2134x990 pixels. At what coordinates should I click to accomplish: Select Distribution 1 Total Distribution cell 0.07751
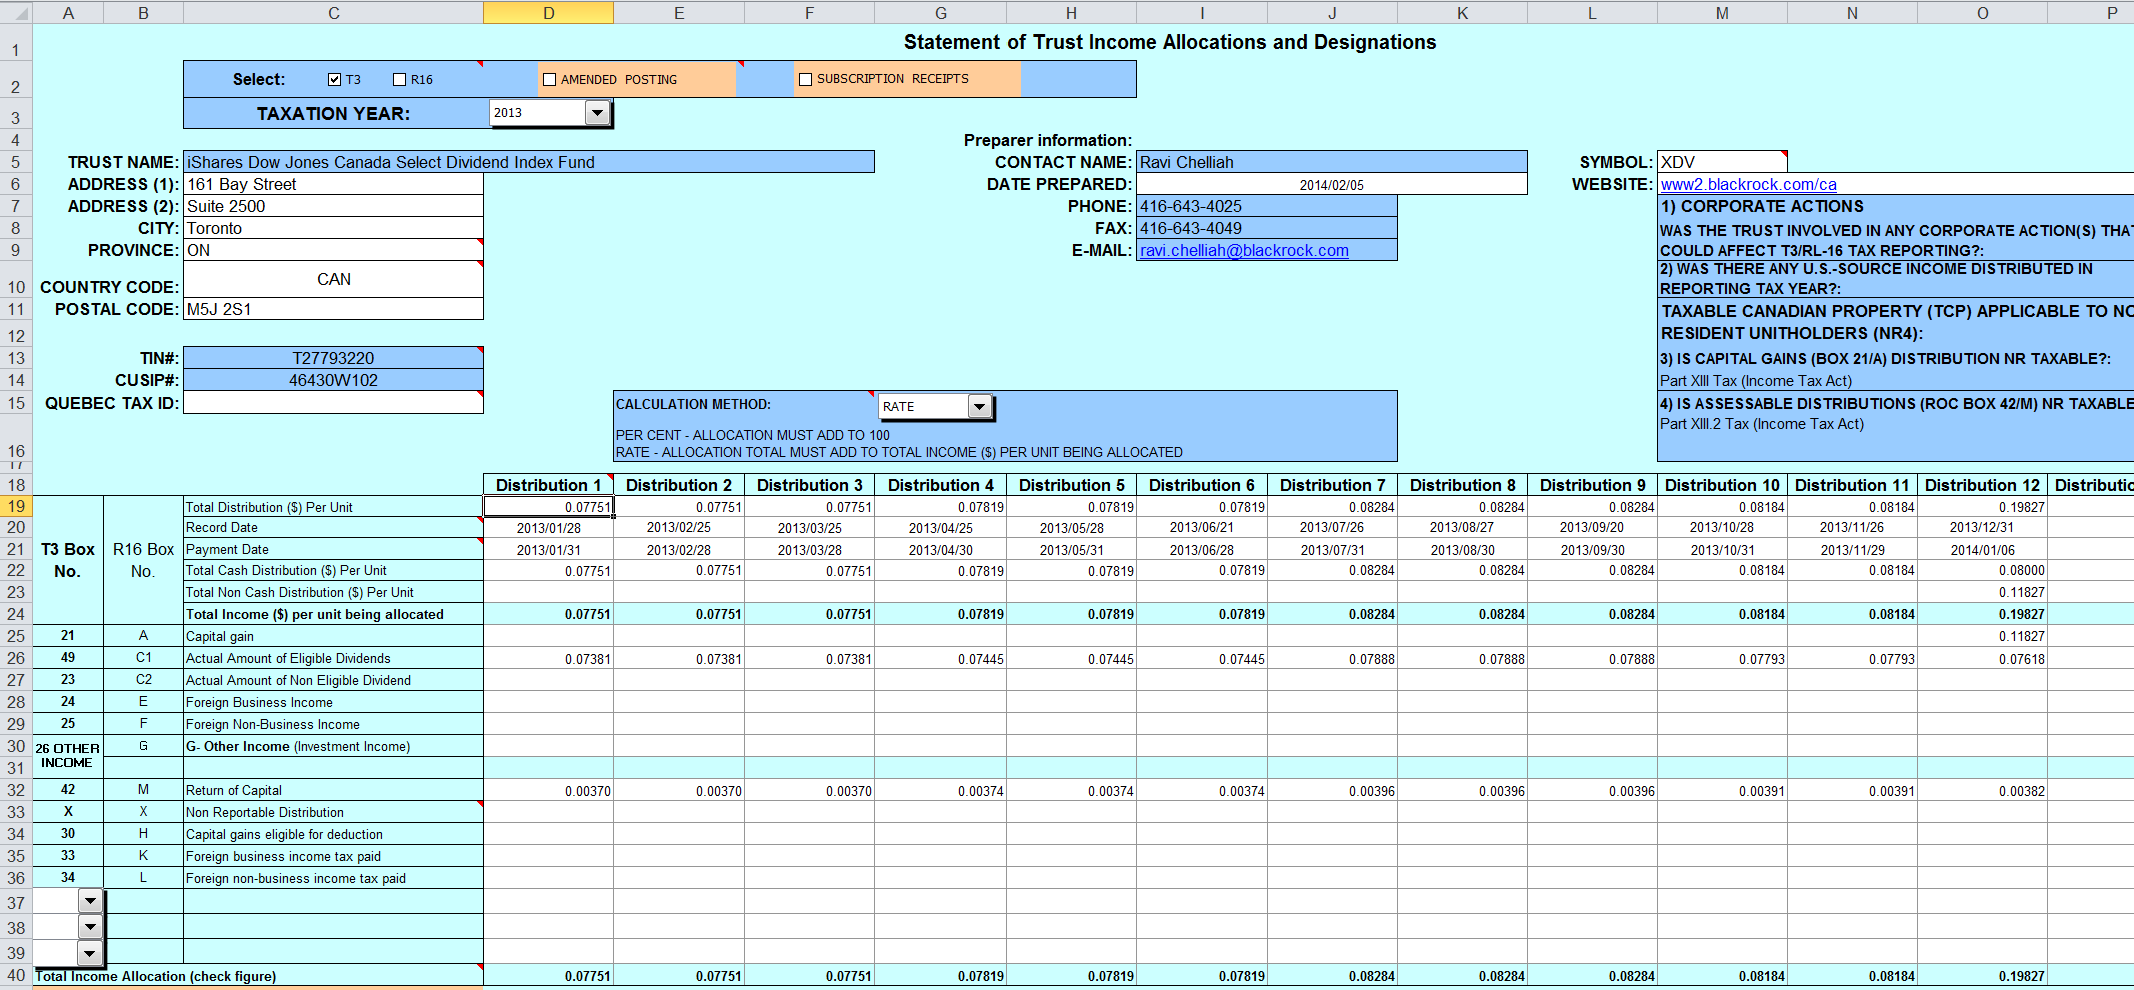[549, 507]
